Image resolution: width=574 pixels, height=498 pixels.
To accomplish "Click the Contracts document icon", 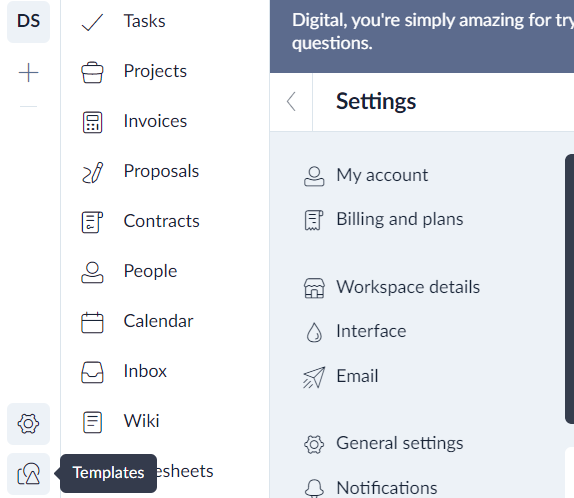I will tap(92, 222).
